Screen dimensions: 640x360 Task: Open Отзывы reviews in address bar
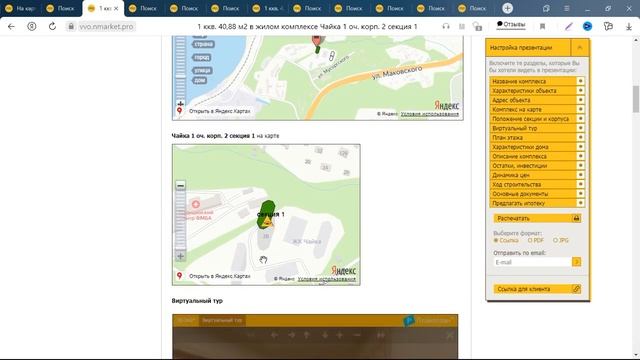(x=511, y=24)
